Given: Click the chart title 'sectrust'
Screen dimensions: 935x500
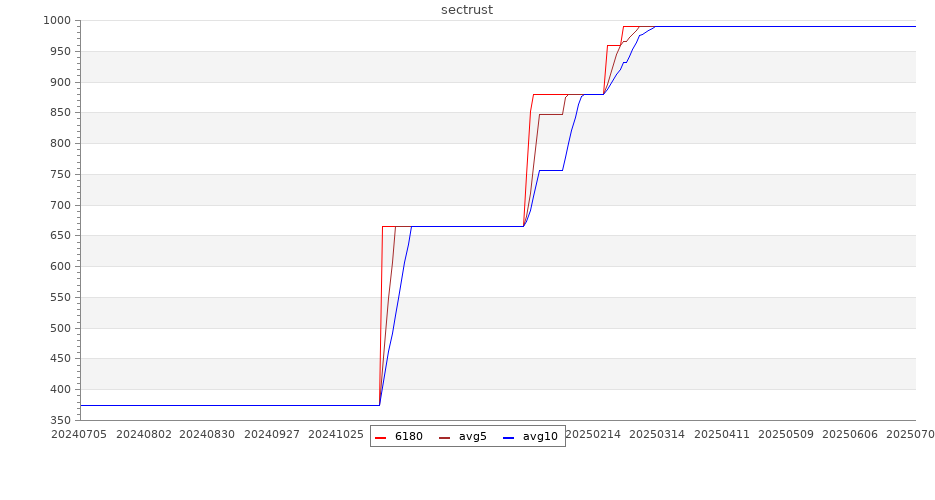Looking at the screenshot, I should [x=467, y=10].
